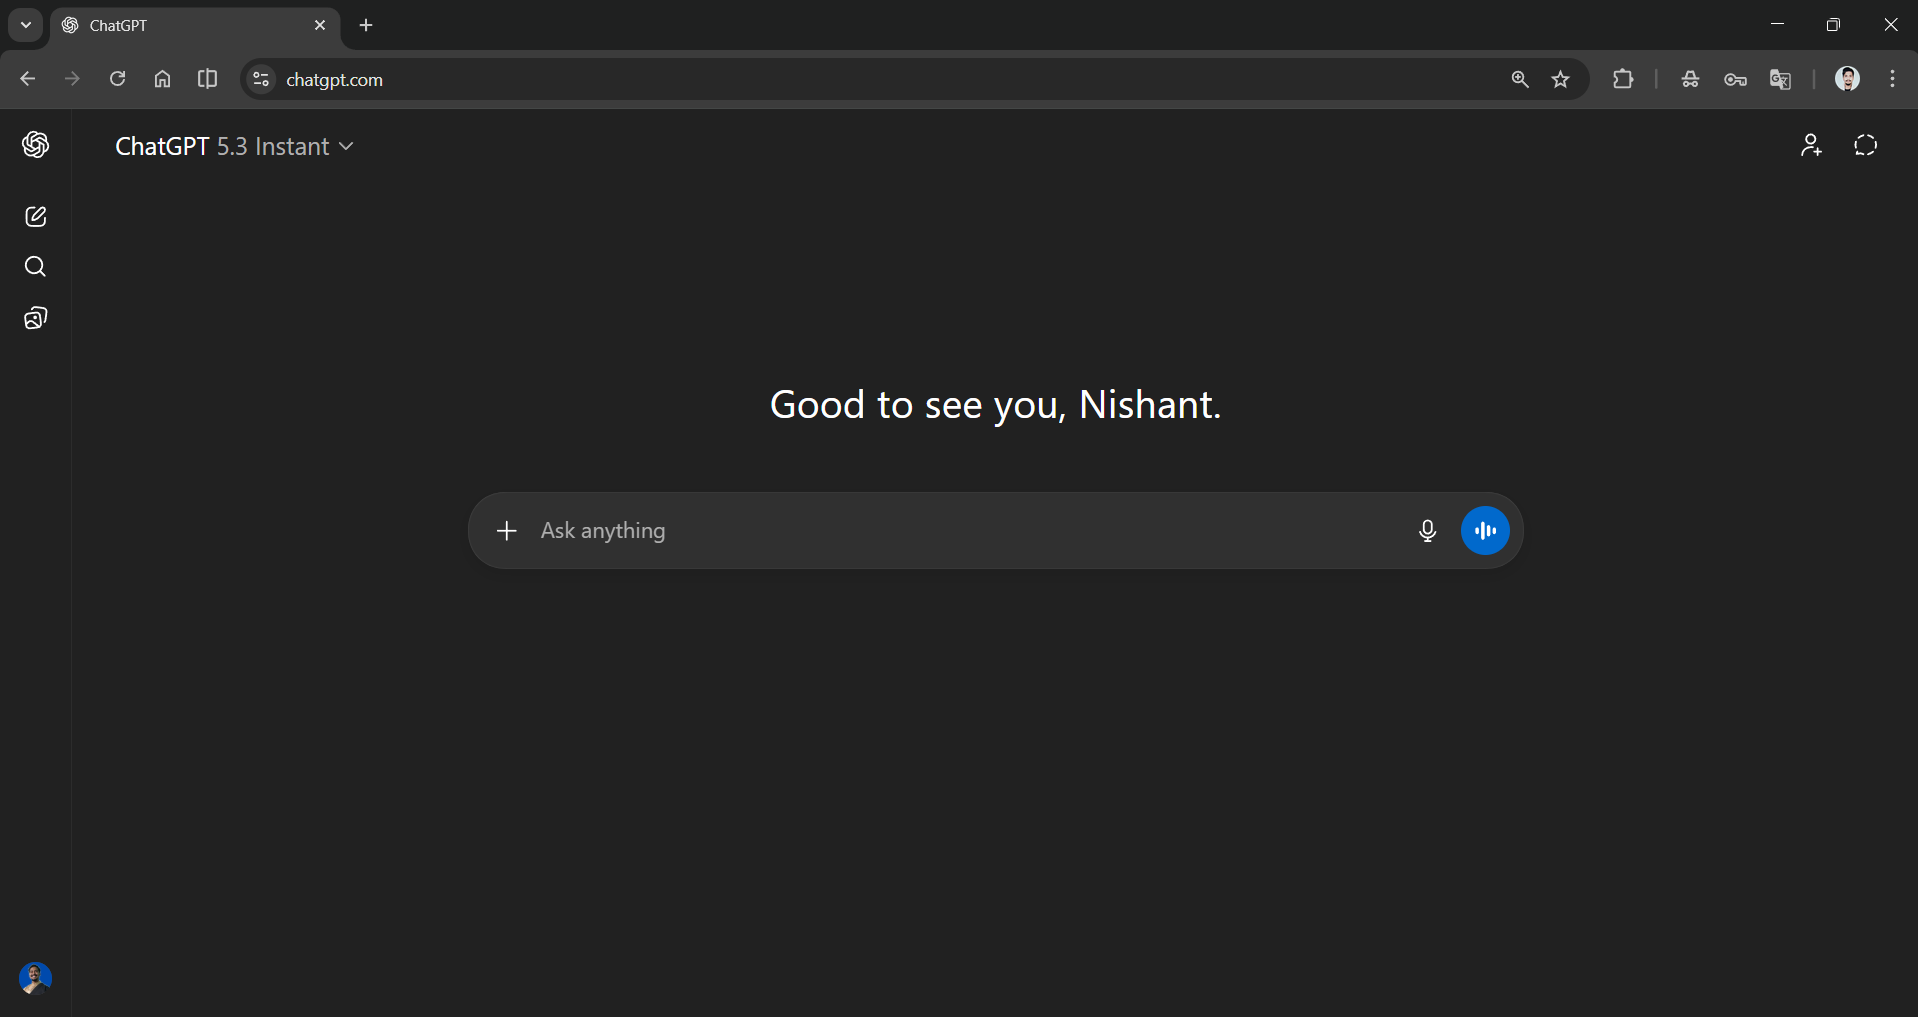Viewport: 1918px width, 1017px height.
Task: Activate voice dictation with the microphone
Action: pyautogui.click(x=1427, y=531)
